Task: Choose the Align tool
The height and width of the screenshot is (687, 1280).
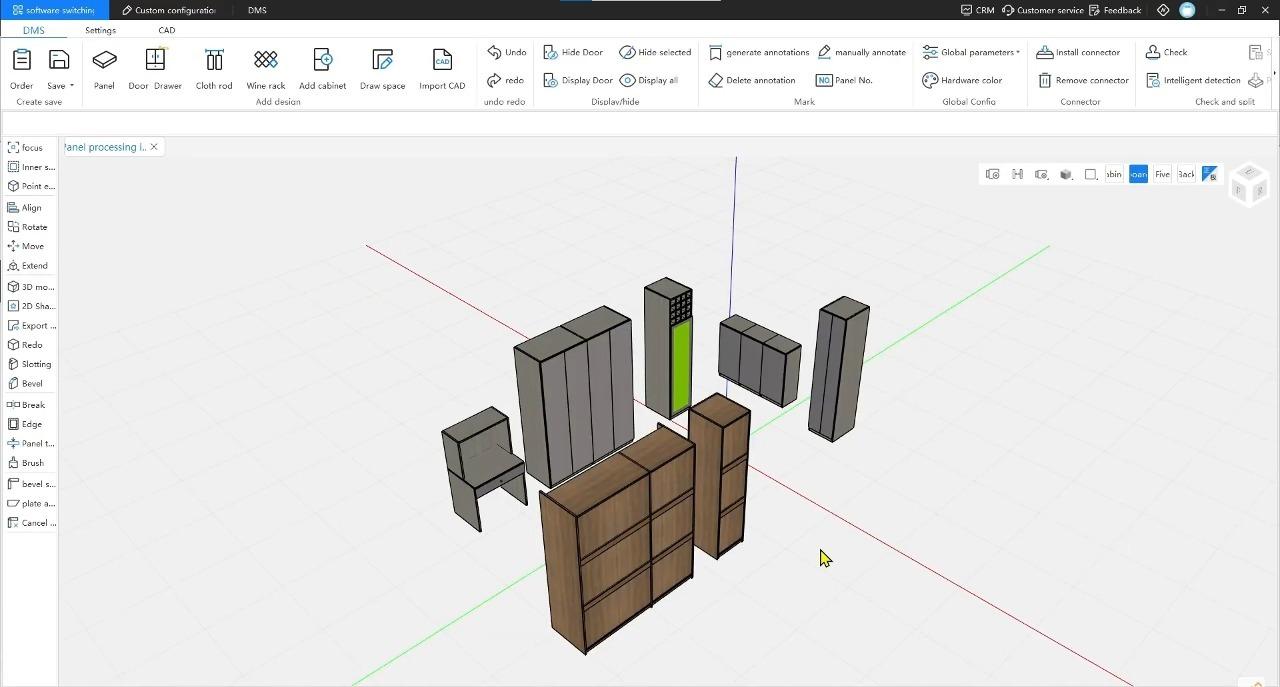Action: (25, 207)
